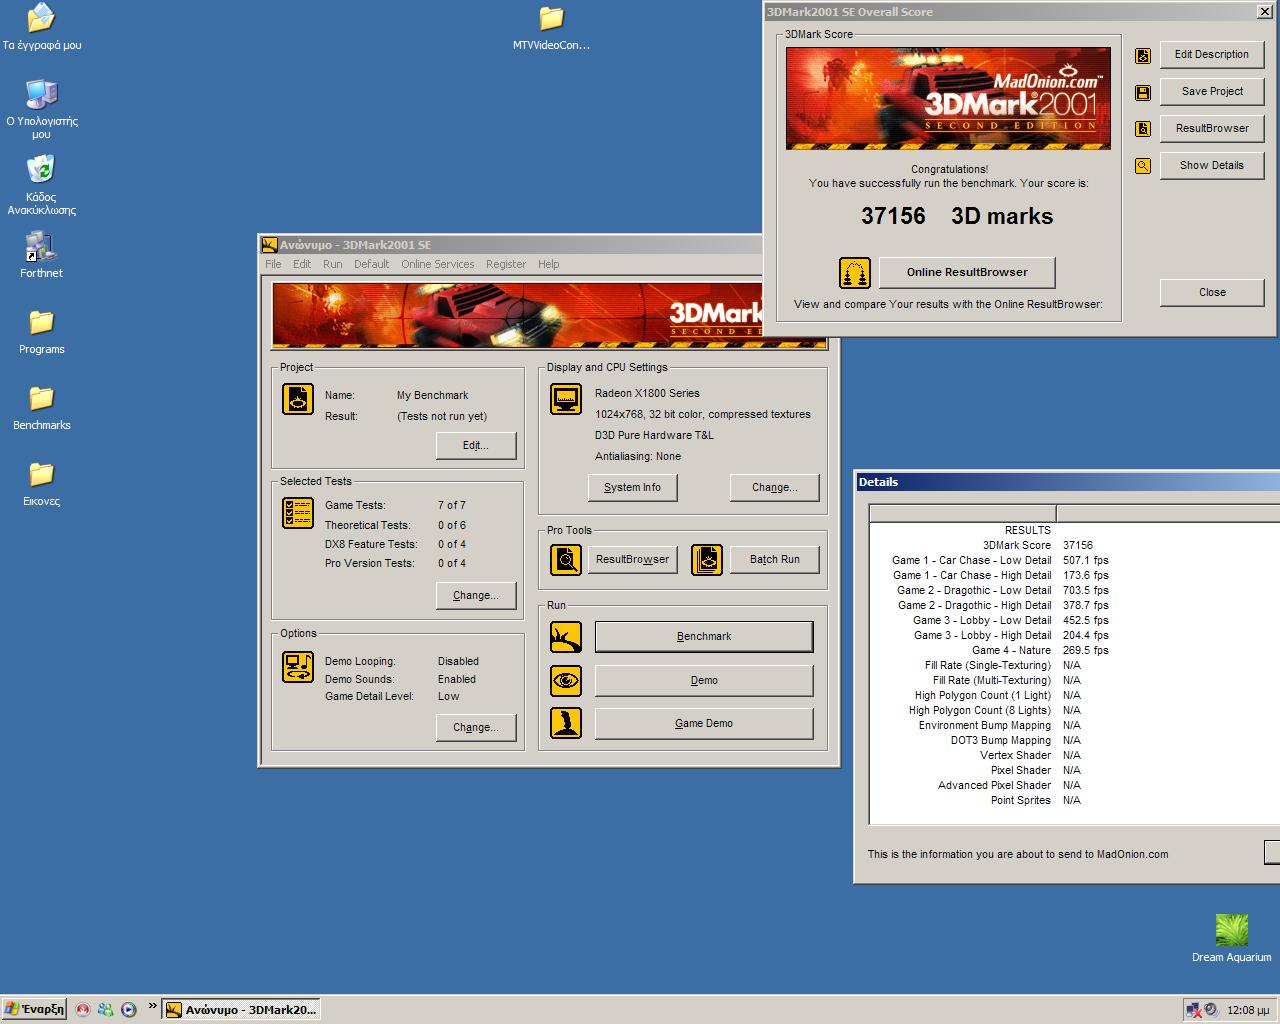Click the Save Project floppy icon
Screen dimensions: 1280x1024
(x=1143, y=93)
